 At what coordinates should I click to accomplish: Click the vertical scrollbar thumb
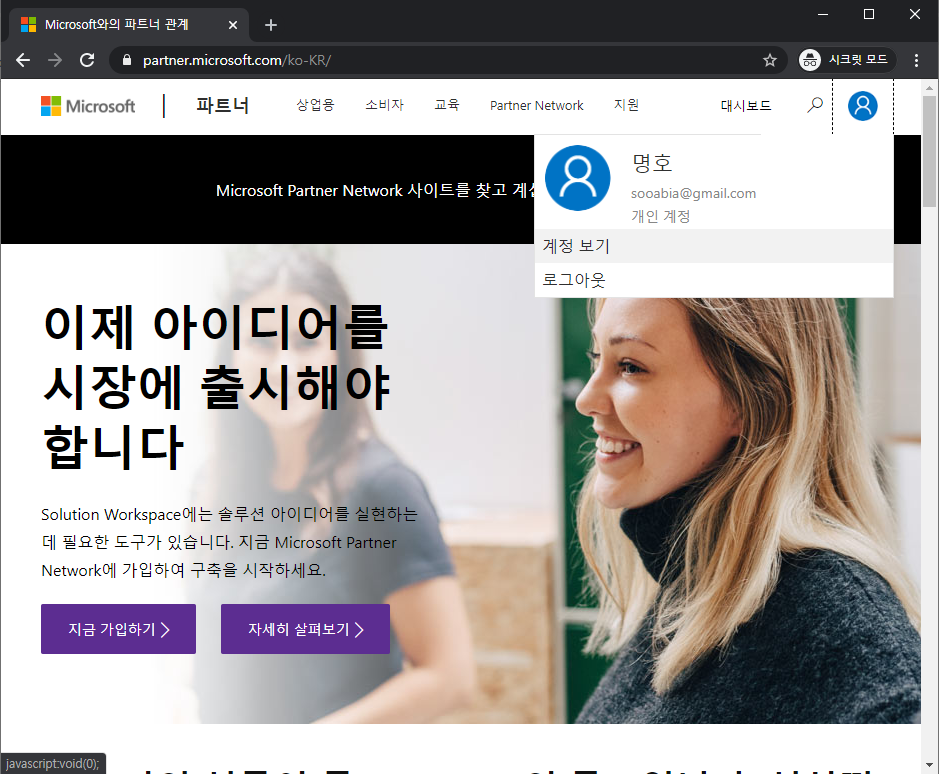929,152
